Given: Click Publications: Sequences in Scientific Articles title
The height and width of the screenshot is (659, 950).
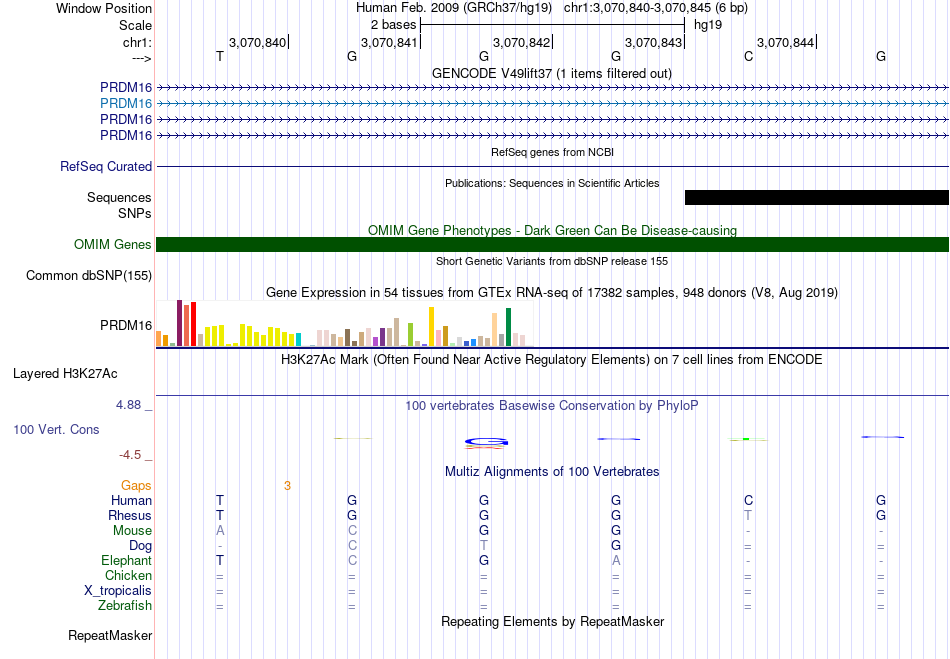Looking at the screenshot, I should [552, 183].
